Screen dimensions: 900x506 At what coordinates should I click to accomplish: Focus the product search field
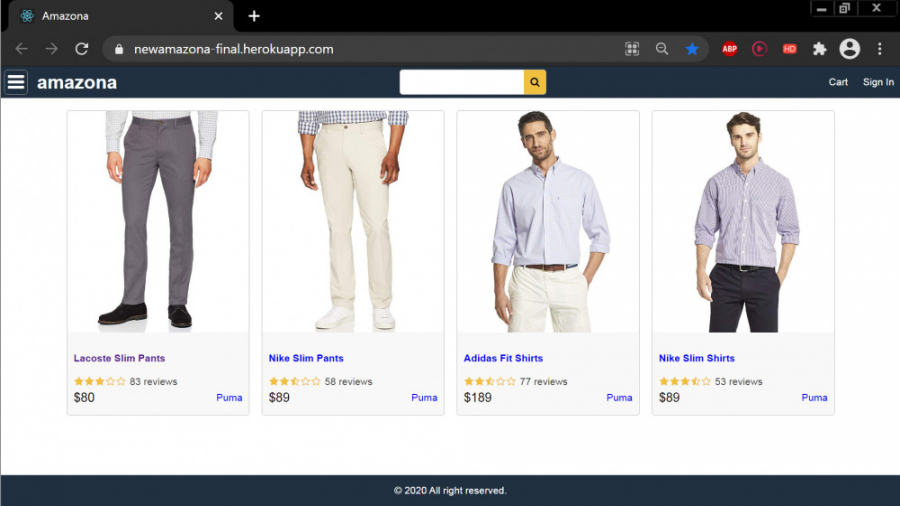point(461,82)
